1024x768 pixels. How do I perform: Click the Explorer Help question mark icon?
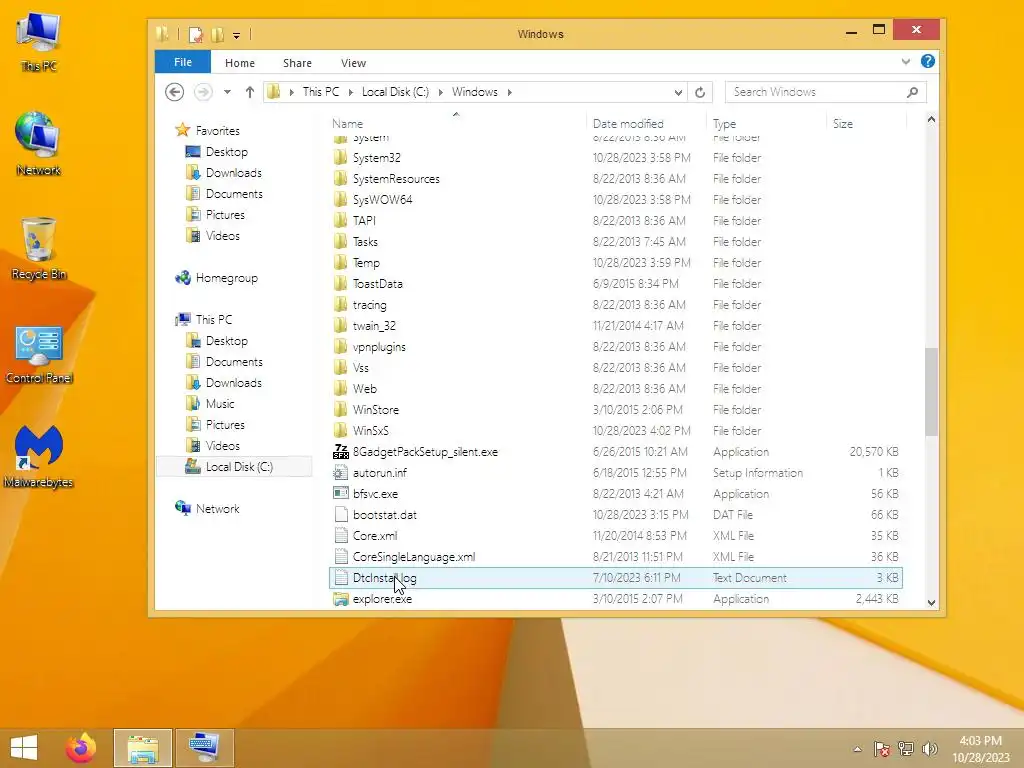click(928, 61)
